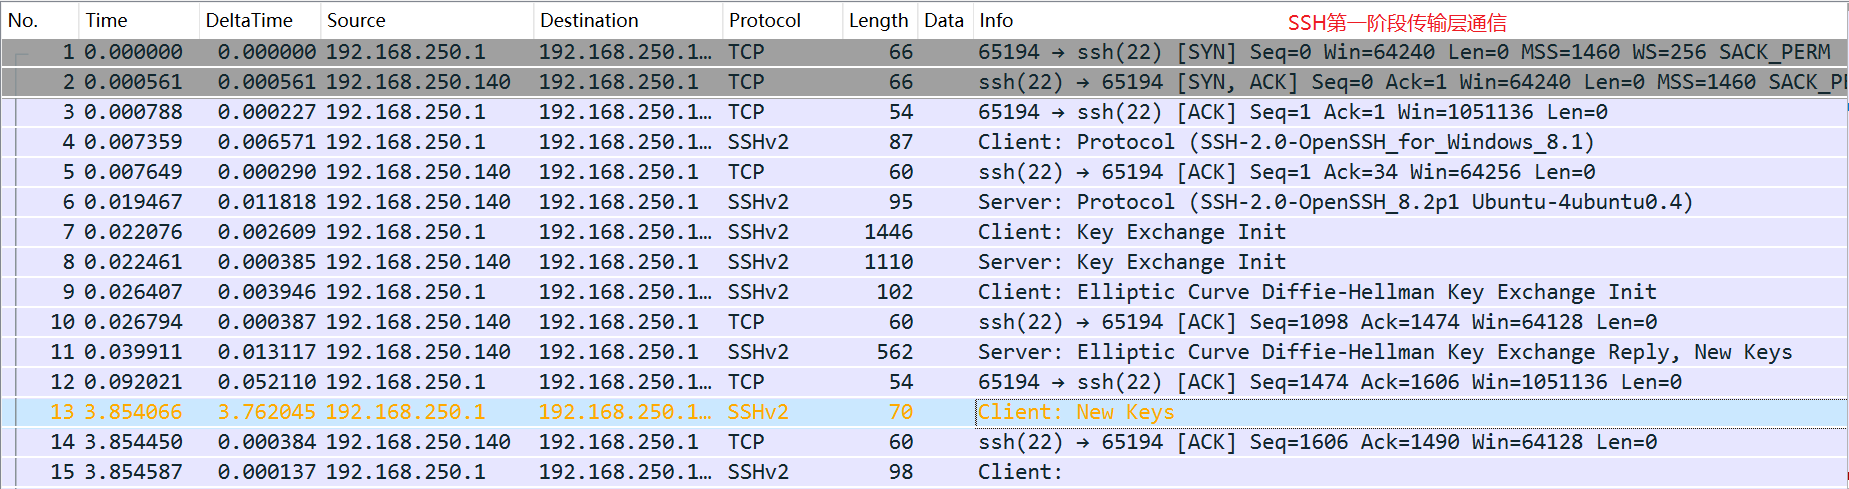This screenshot has height=489, width=1849.
Task: Sort by the Destination column header
Action: coord(589,20)
